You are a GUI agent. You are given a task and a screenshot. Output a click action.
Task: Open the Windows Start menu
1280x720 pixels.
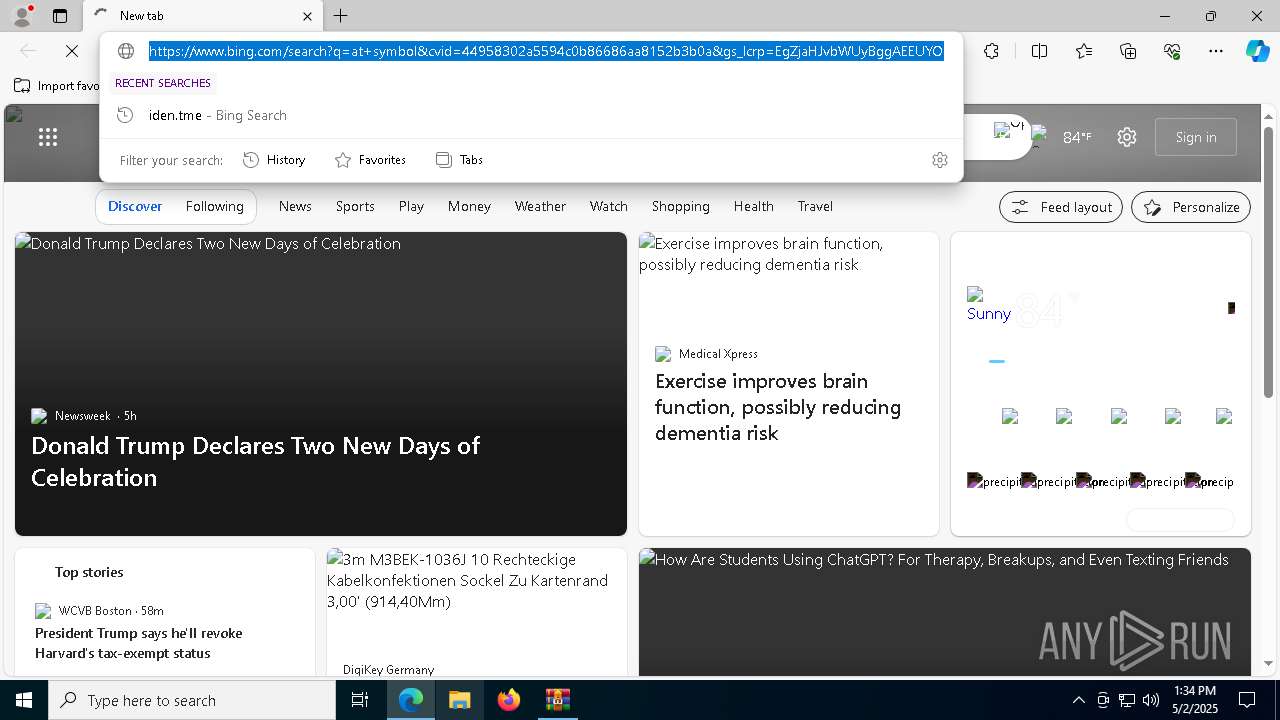pos(24,700)
